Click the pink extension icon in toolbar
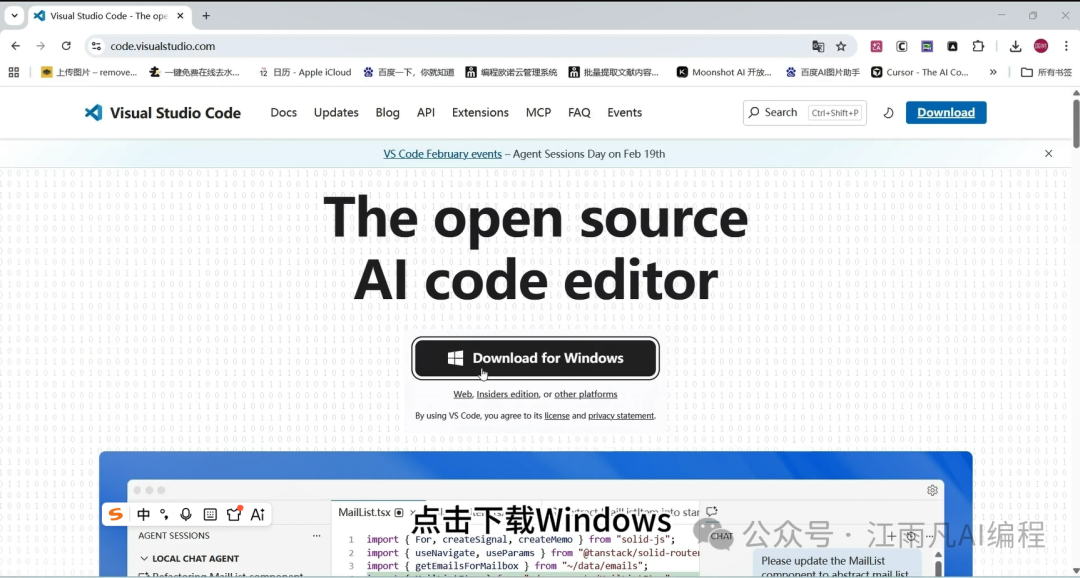Screen dimensions: 1080x578 [876, 46]
